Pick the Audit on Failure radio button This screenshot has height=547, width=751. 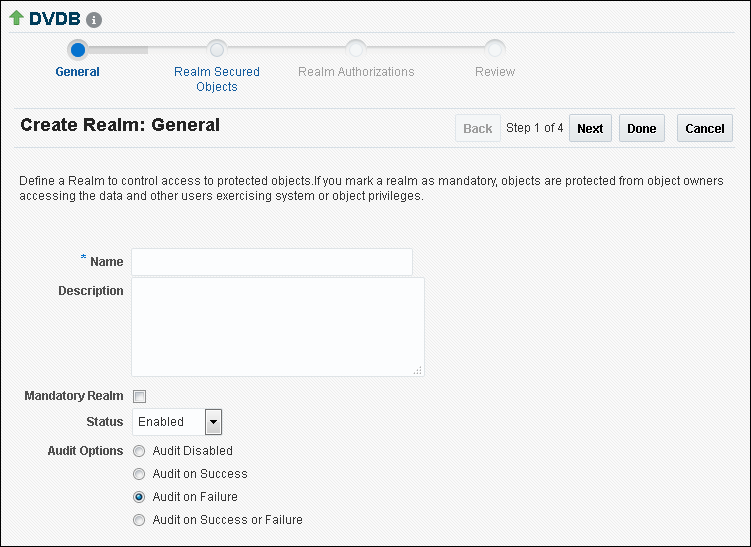[139, 497]
